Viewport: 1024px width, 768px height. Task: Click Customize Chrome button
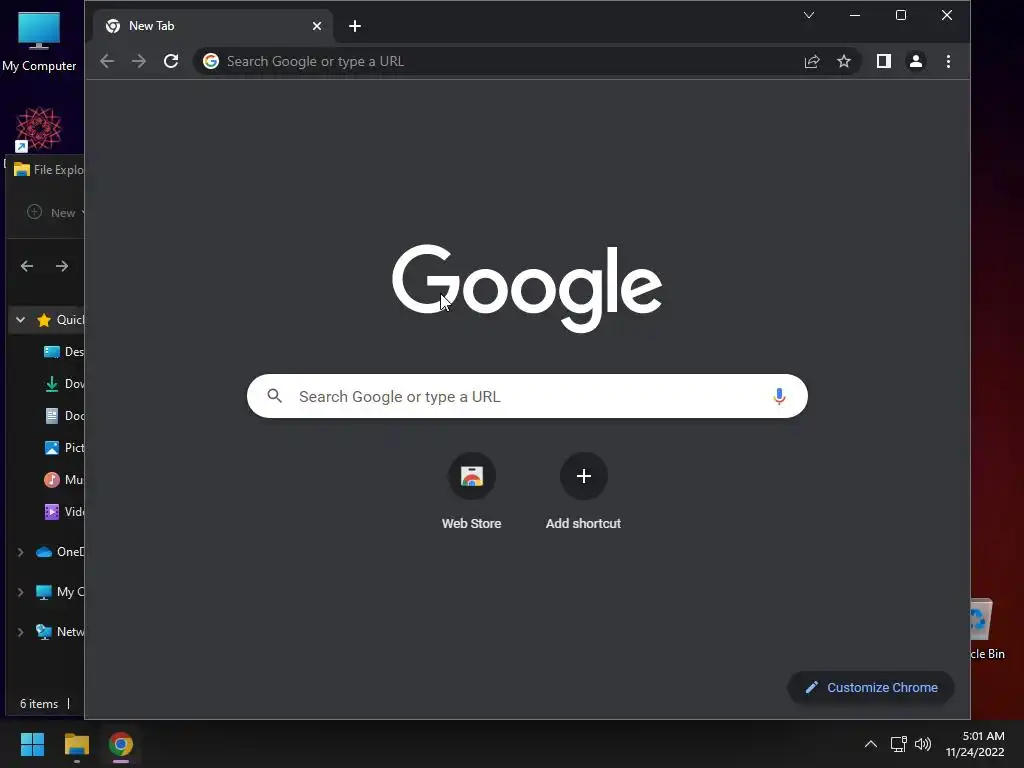pos(871,688)
